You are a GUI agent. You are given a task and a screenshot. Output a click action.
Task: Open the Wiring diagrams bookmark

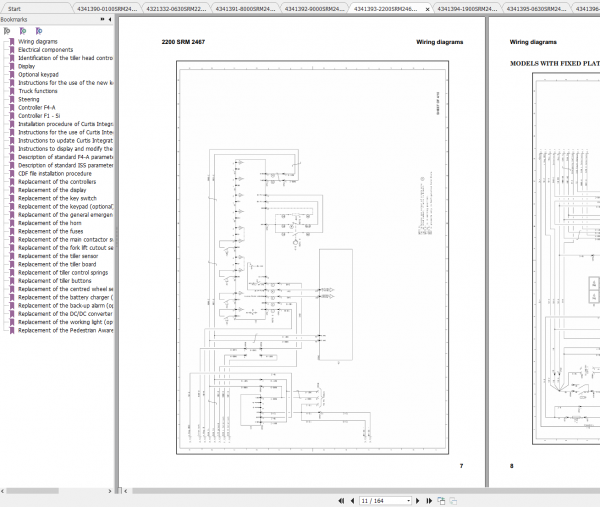(38, 41)
